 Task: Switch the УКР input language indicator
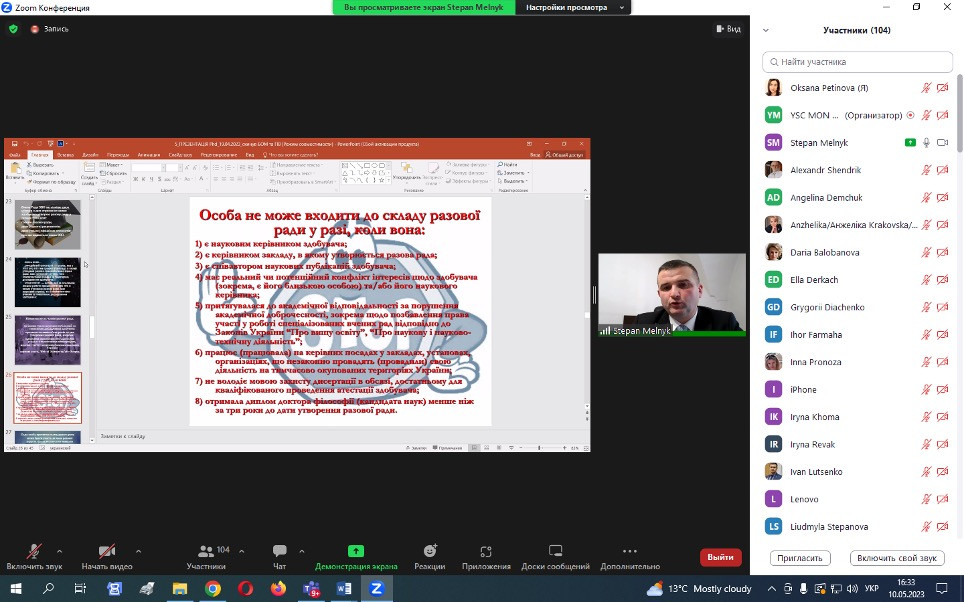(871, 589)
